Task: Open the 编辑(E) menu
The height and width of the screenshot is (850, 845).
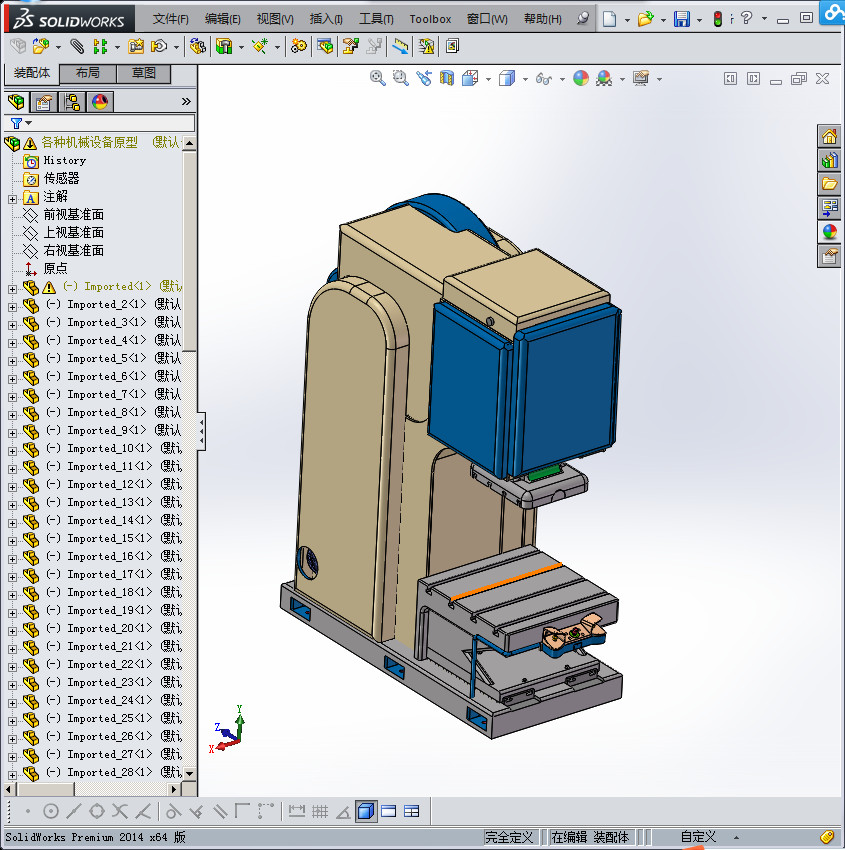Action: (x=222, y=19)
